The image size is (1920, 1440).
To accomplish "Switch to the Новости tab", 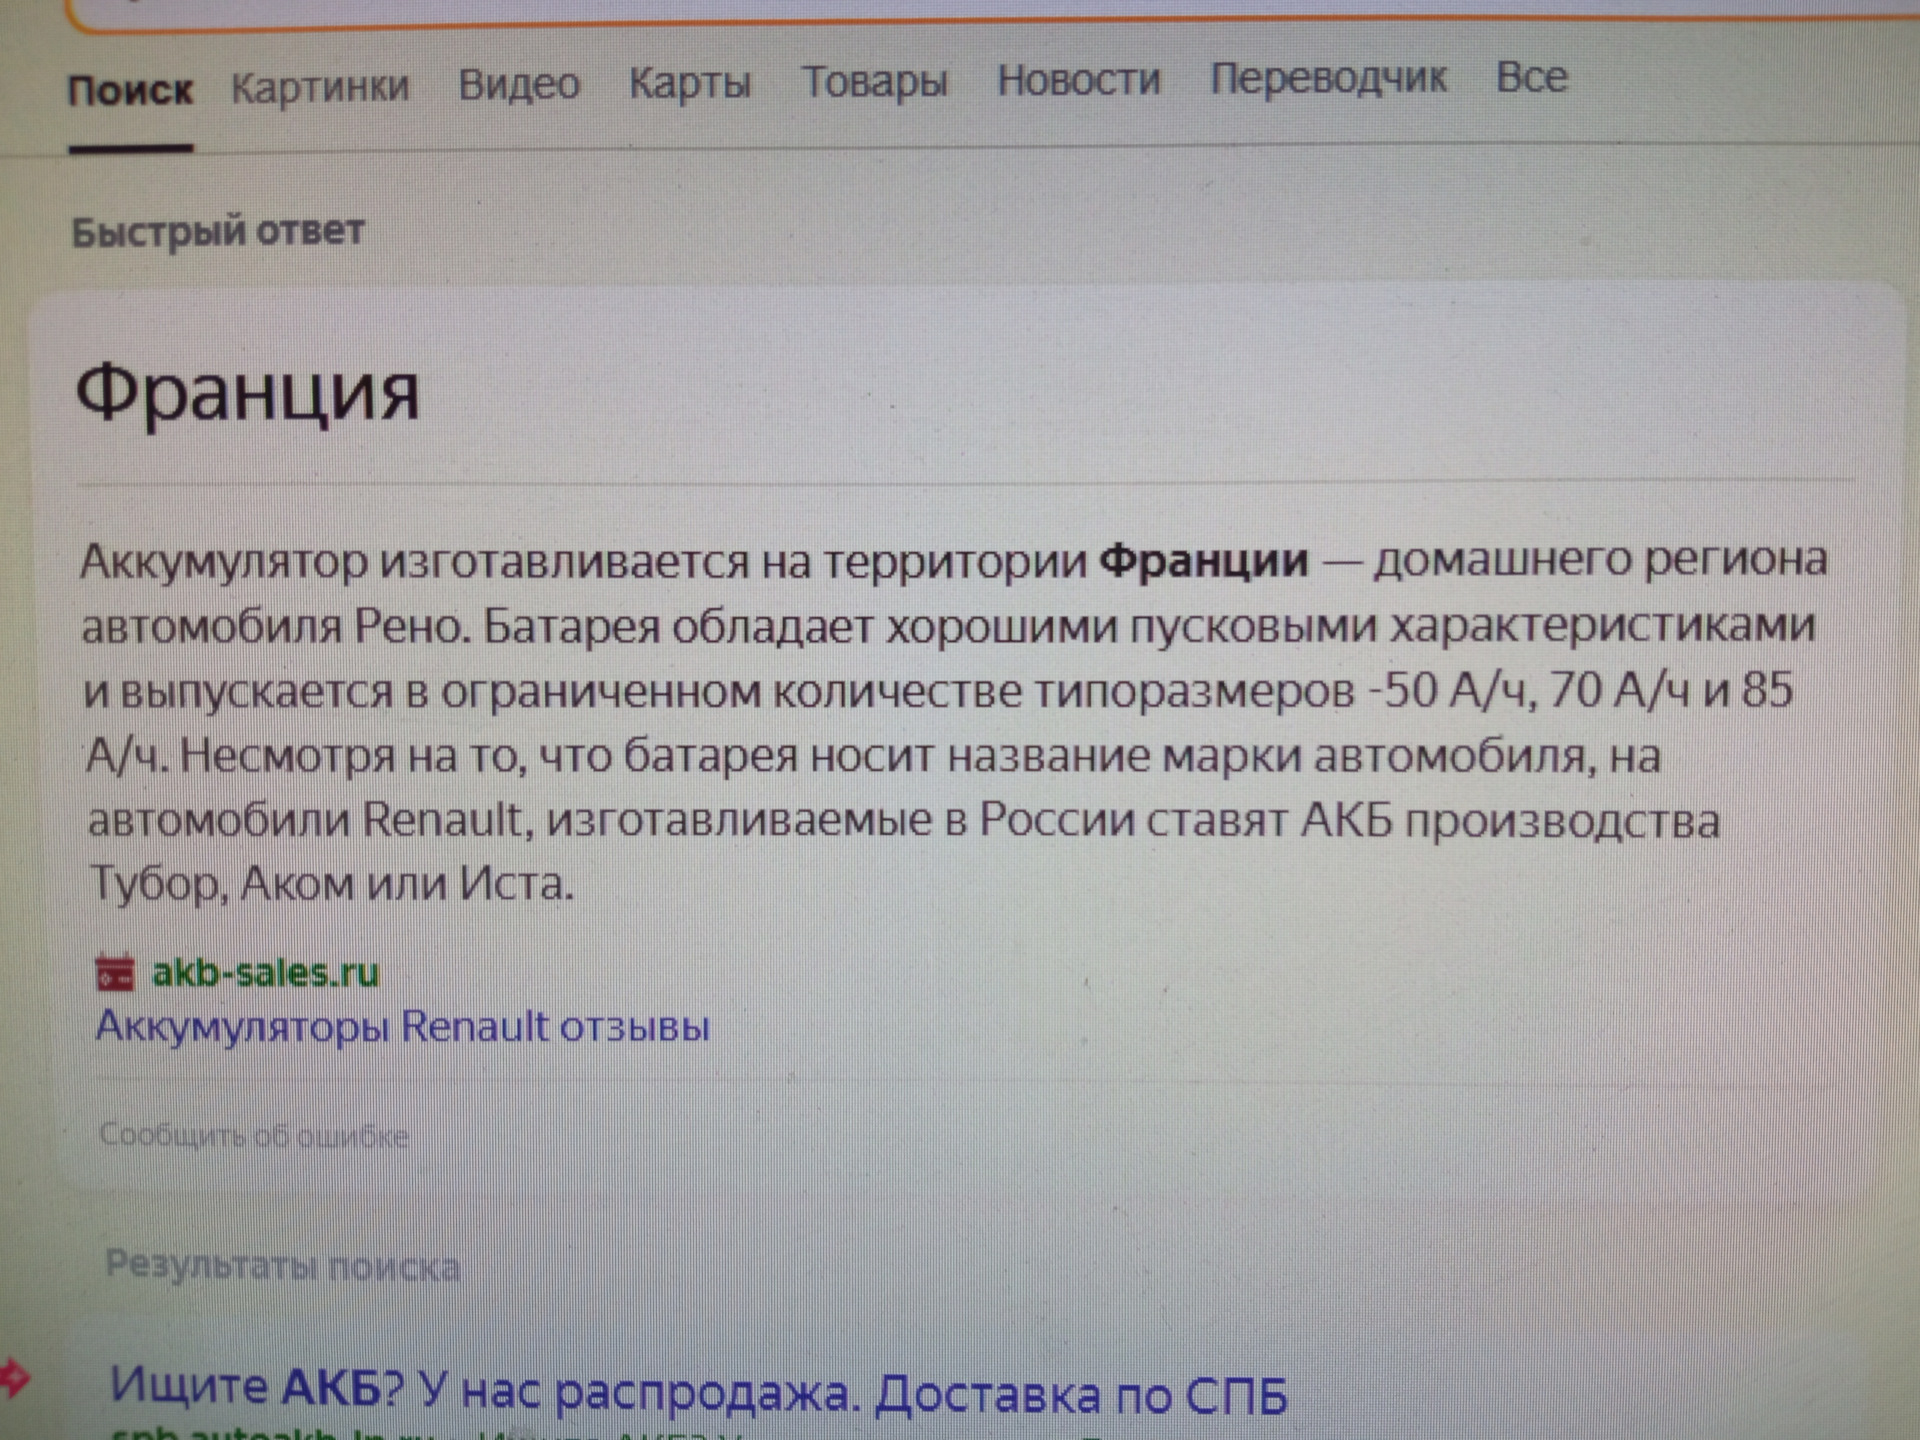I will coord(1079,79).
